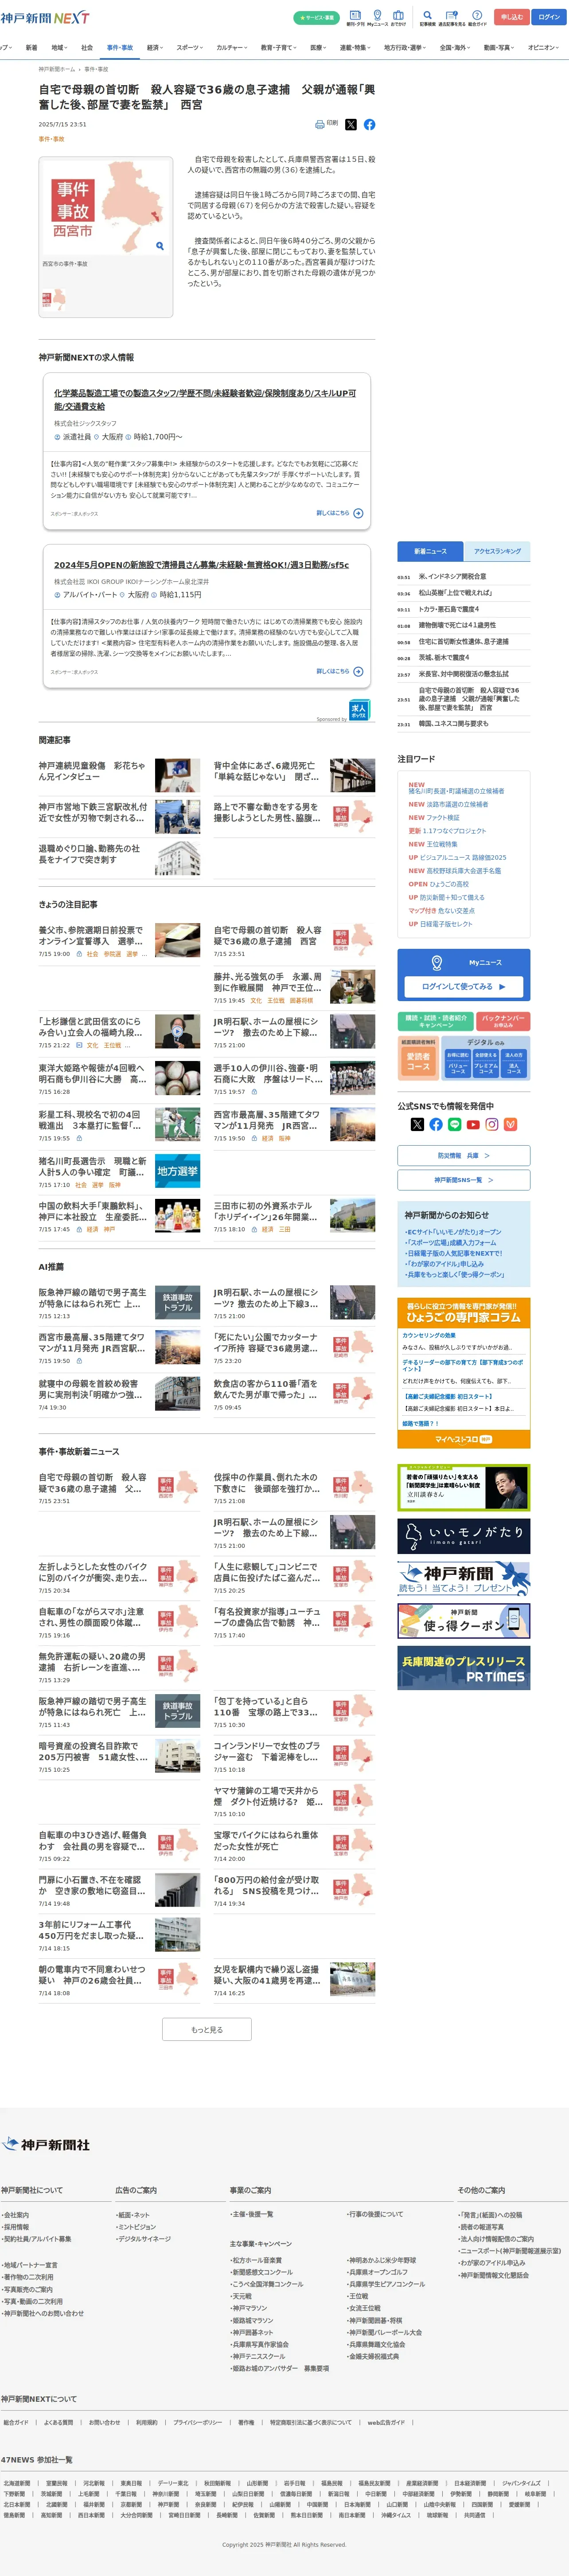Click バックナンバーお申込み red banner
Image resolution: width=569 pixels, height=2576 pixels.
tap(504, 1021)
